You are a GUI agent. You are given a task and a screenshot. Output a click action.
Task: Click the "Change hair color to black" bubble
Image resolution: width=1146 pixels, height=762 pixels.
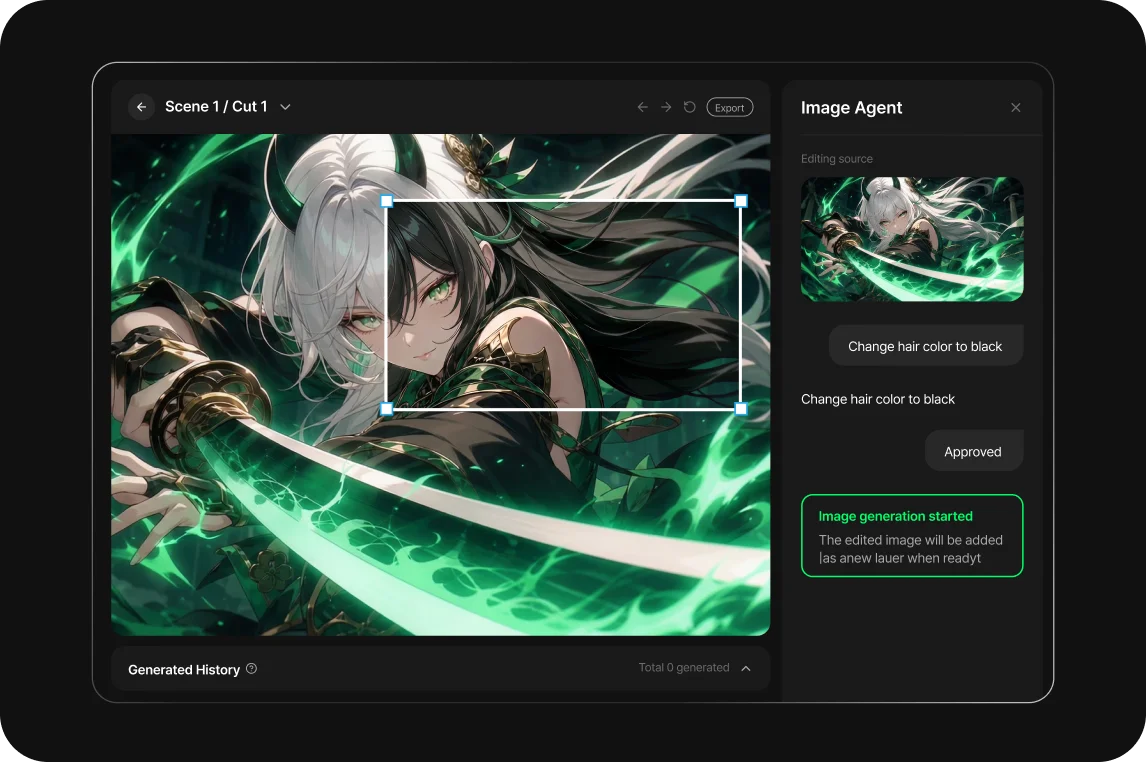(925, 346)
